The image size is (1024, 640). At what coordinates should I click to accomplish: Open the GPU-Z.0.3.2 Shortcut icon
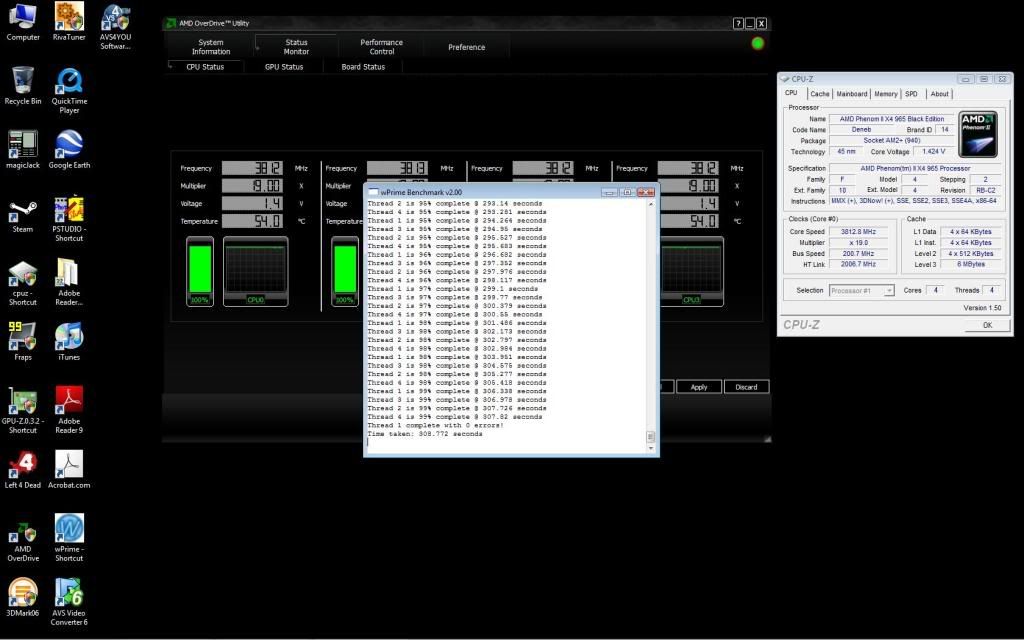tap(23, 411)
